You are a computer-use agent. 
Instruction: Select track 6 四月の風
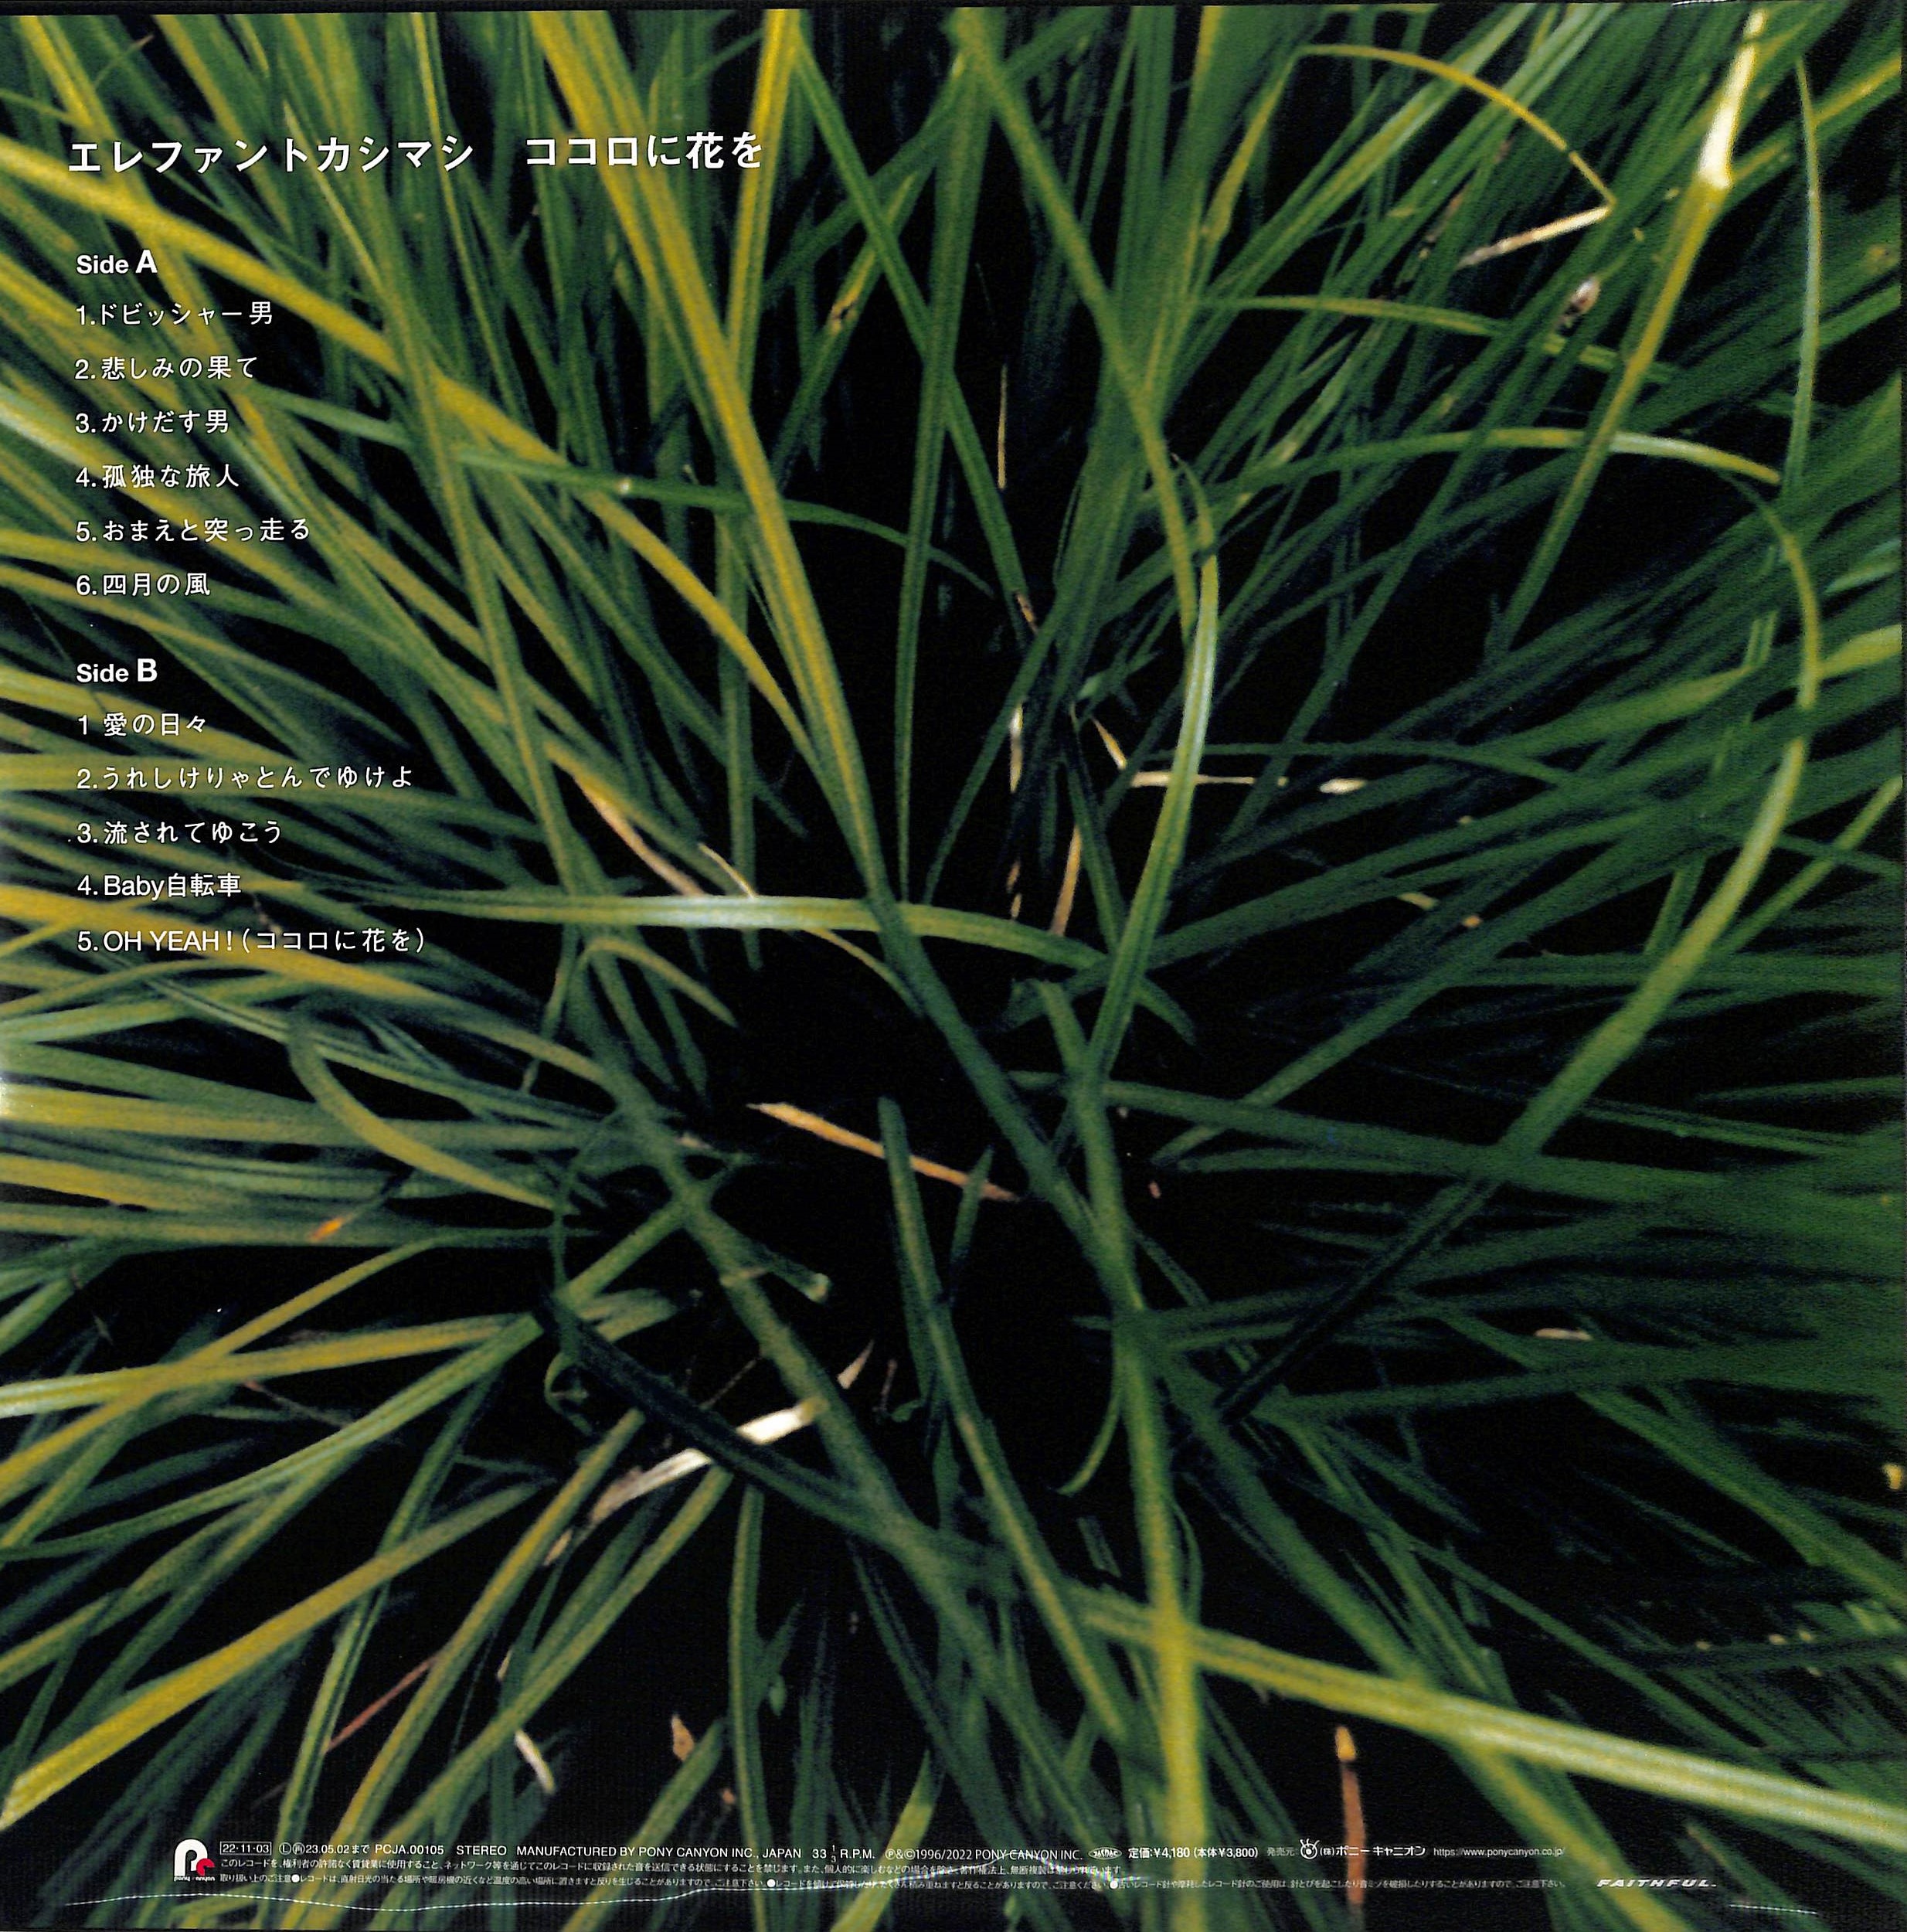[x=144, y=584]
